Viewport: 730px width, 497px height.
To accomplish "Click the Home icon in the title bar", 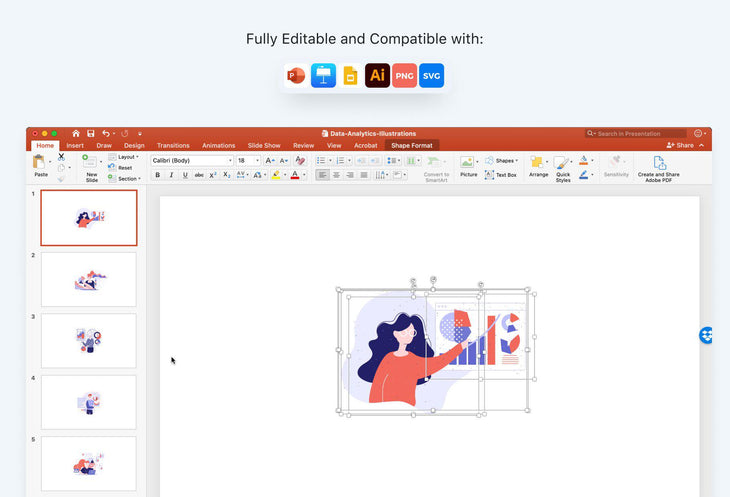I will click(76, 133).
